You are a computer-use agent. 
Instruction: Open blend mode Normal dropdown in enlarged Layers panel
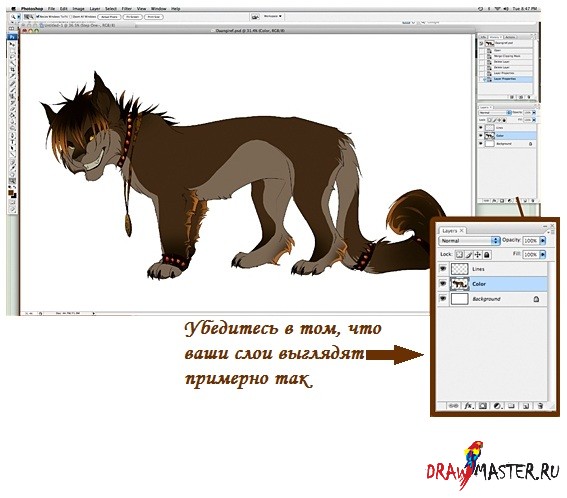point(469,241)
